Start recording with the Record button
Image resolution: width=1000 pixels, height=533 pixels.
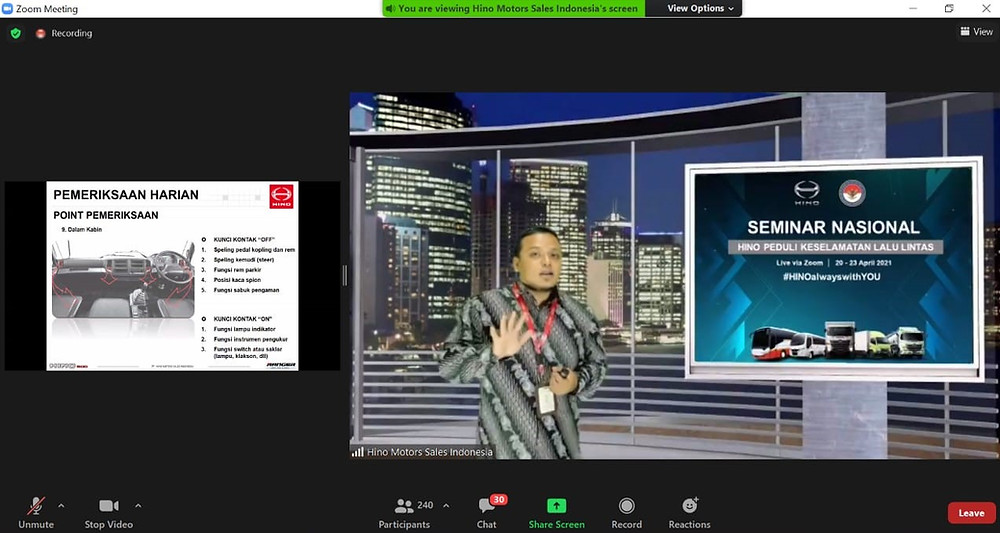point(626,513)
